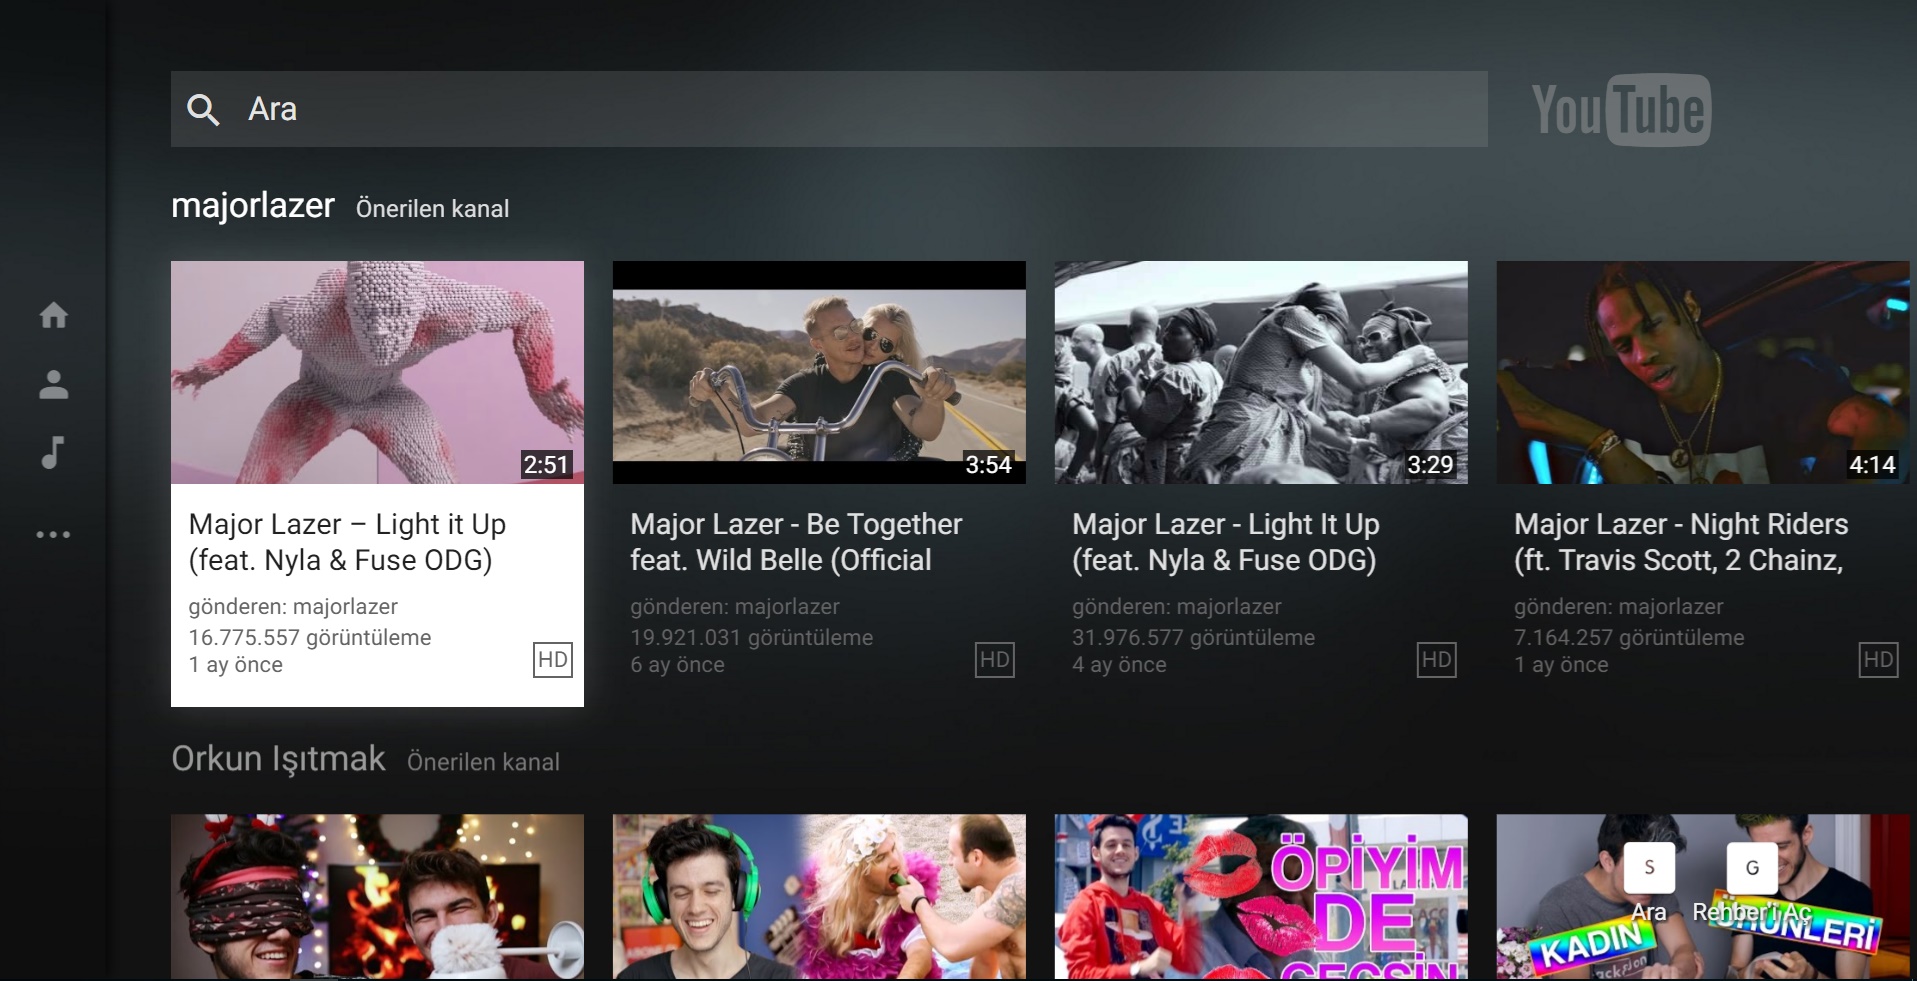1917x981 pixels.
Task: Click the 4:14 duration label
Action: pyautogui.click(x=1872, y=465)
